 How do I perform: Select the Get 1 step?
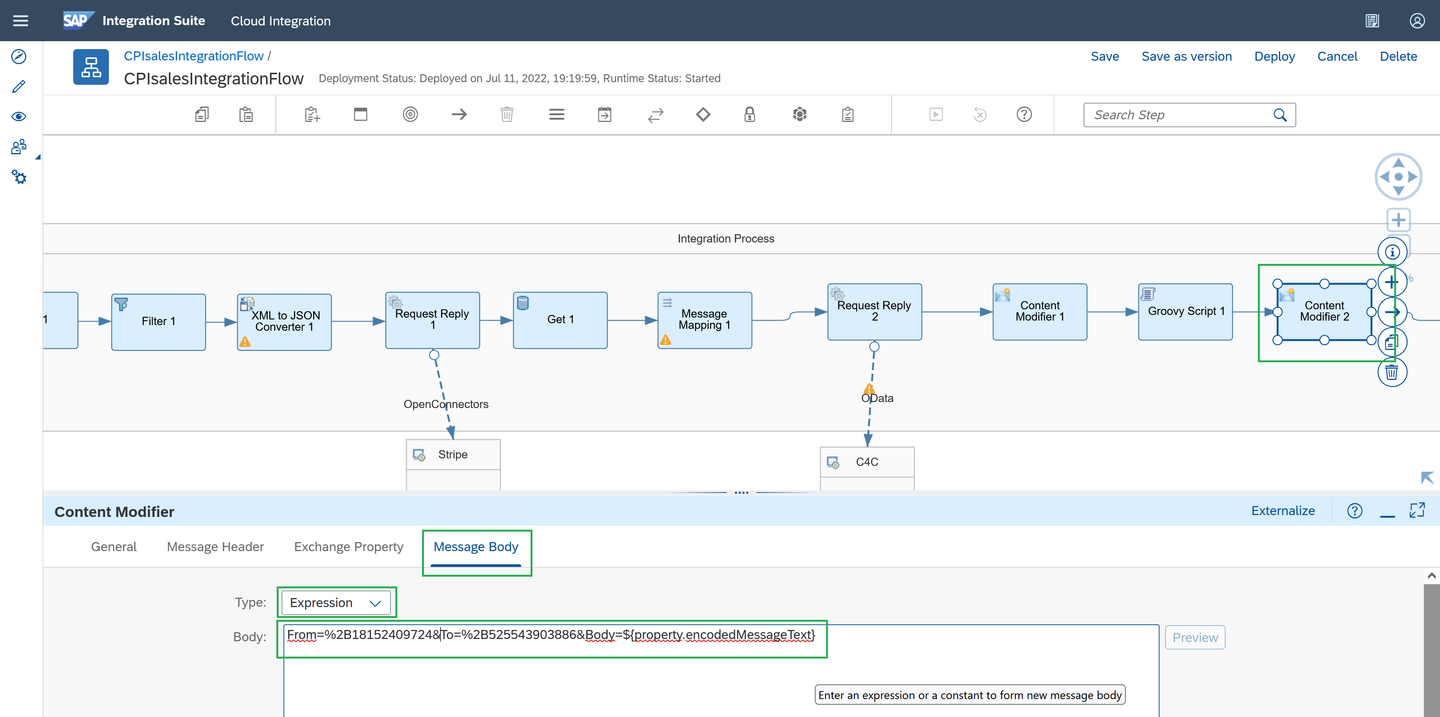click(x=560, y=320)
